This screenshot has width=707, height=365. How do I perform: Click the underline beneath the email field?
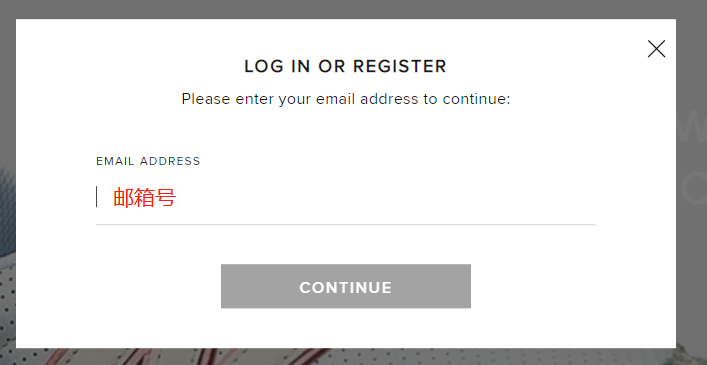[x=345, y=224]
